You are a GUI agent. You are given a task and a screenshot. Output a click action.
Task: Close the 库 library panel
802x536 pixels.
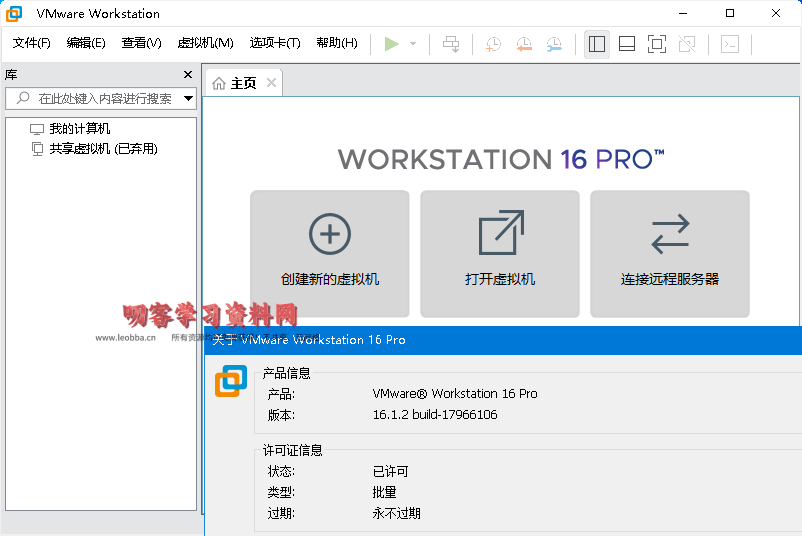coord(188,75)
